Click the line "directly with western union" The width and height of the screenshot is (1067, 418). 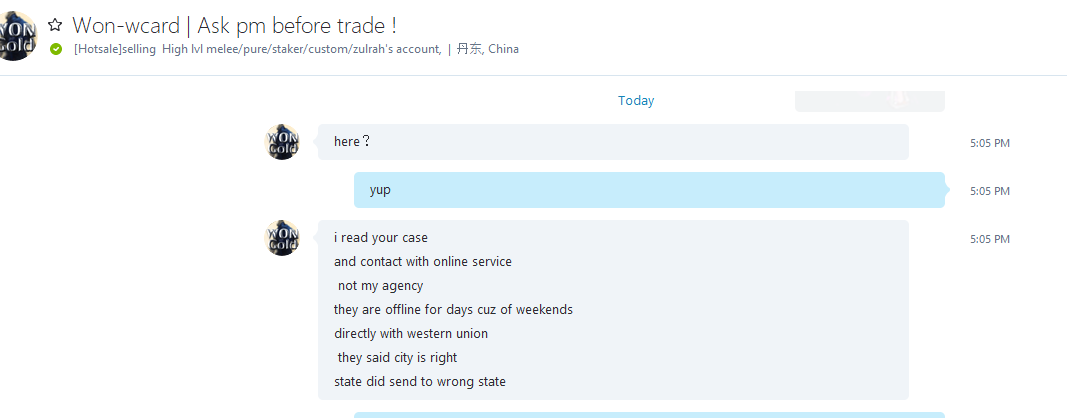[x=411, y=334]
